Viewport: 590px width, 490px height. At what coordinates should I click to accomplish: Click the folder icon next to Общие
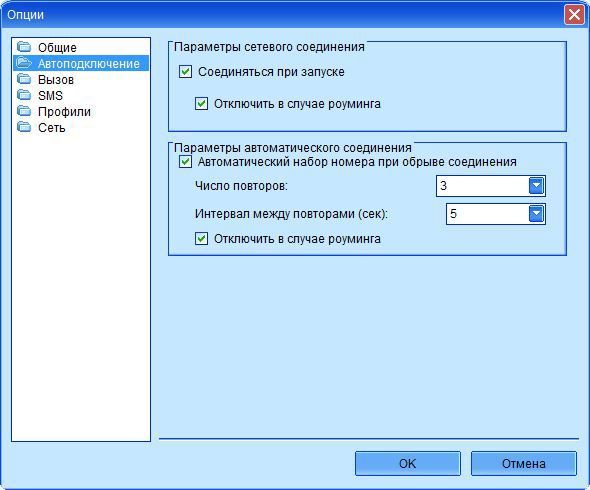24,47
